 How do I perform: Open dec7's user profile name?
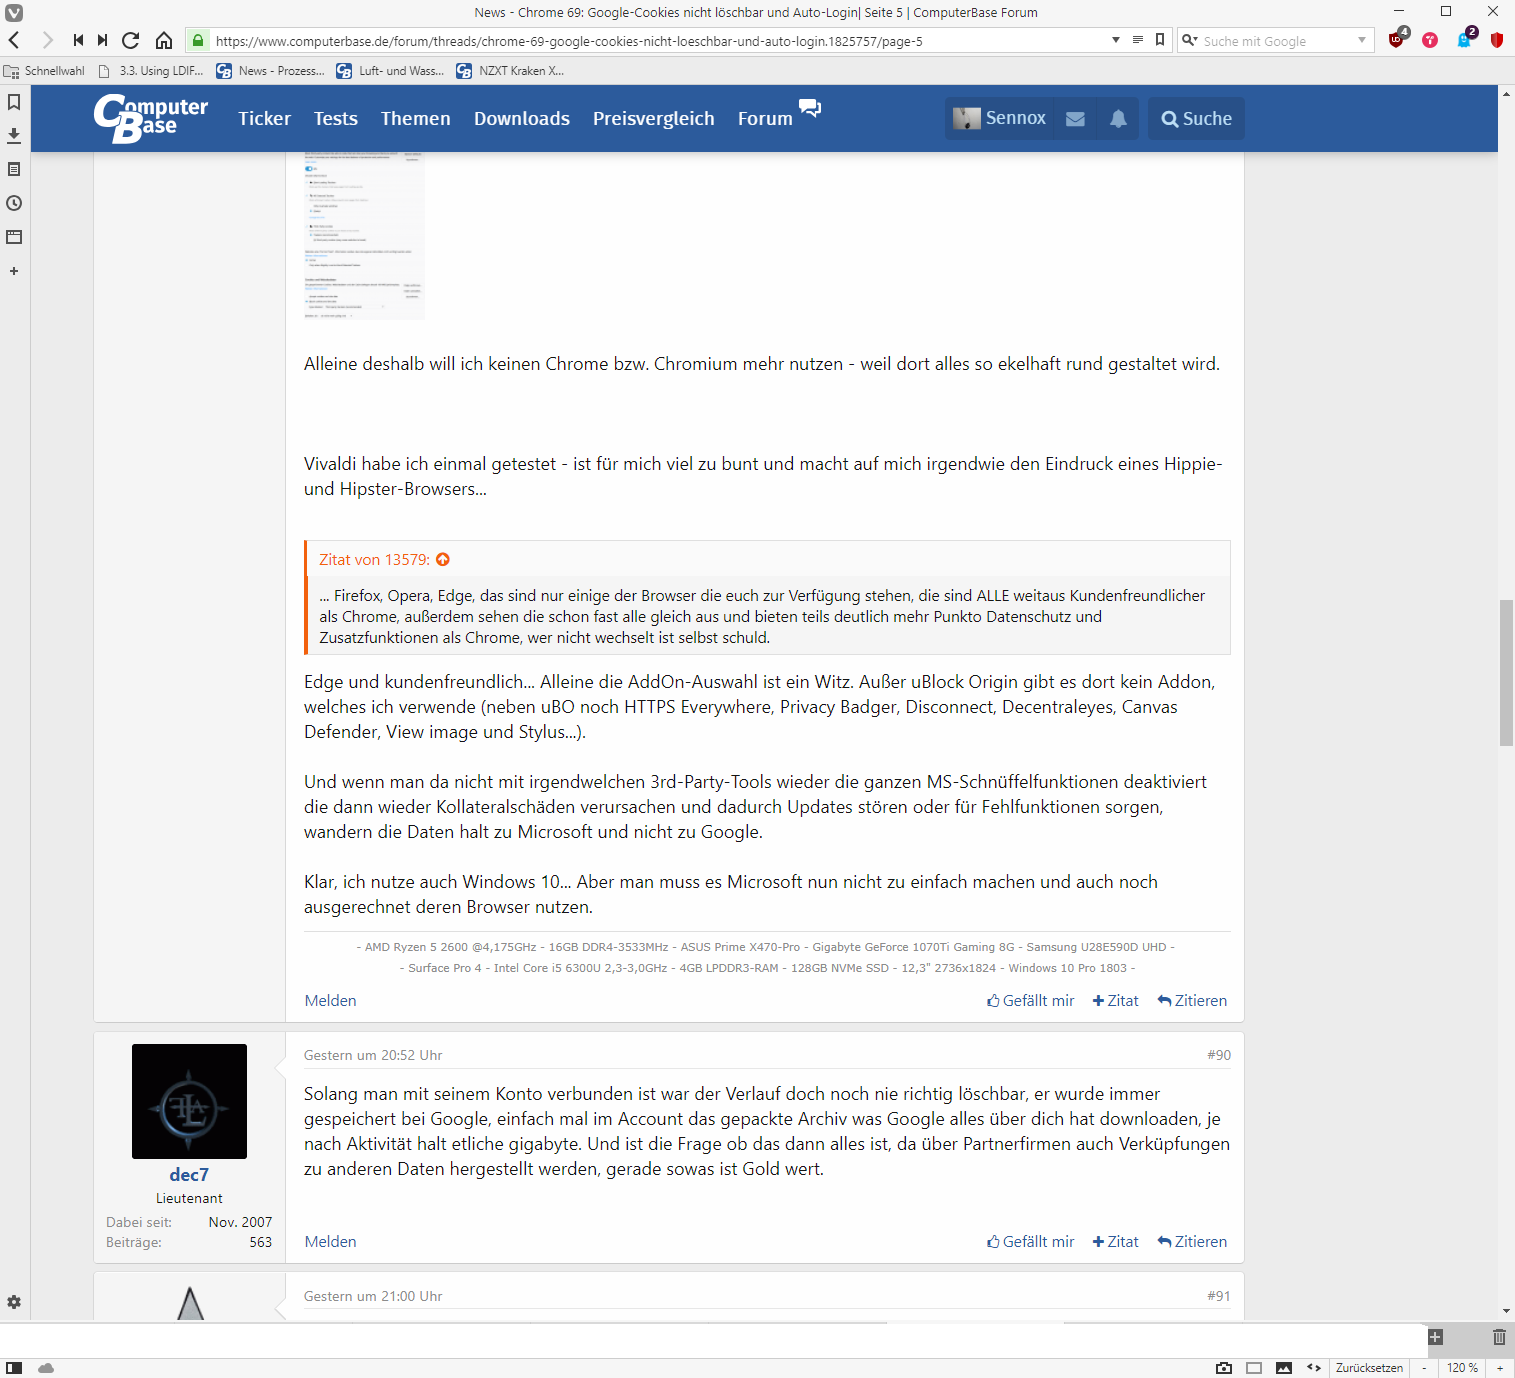pyautogui.click(x=189, y=1175)
